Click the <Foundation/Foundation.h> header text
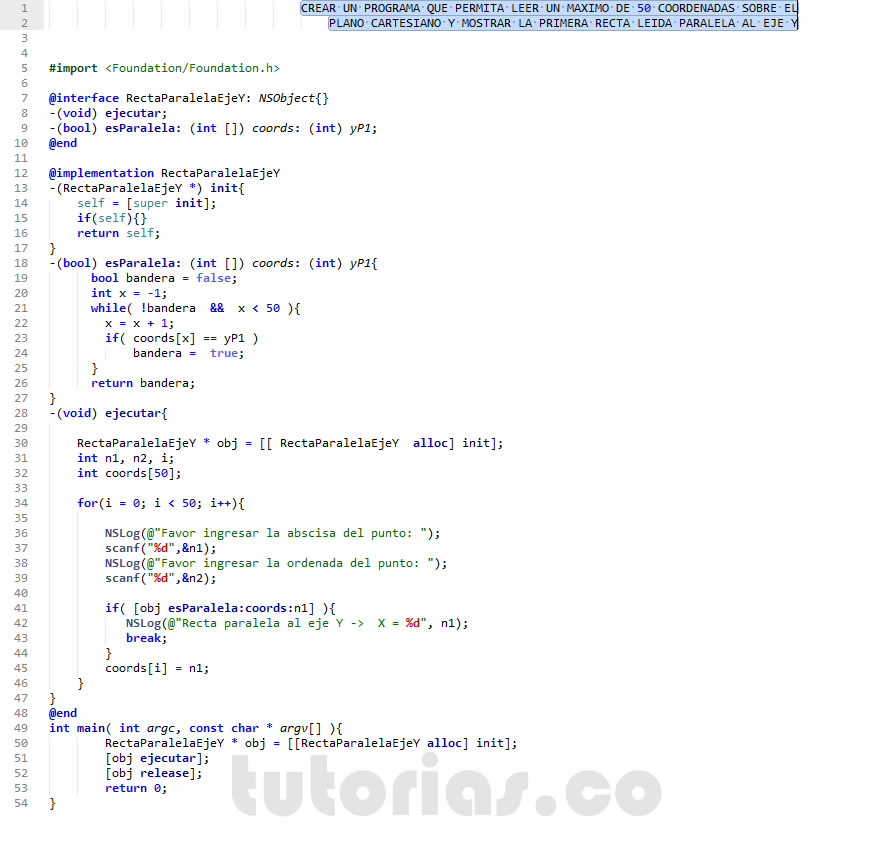 click(192, 68)
